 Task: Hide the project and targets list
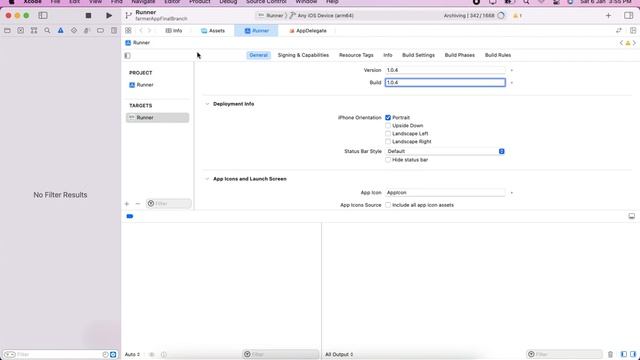coord(127,56)
